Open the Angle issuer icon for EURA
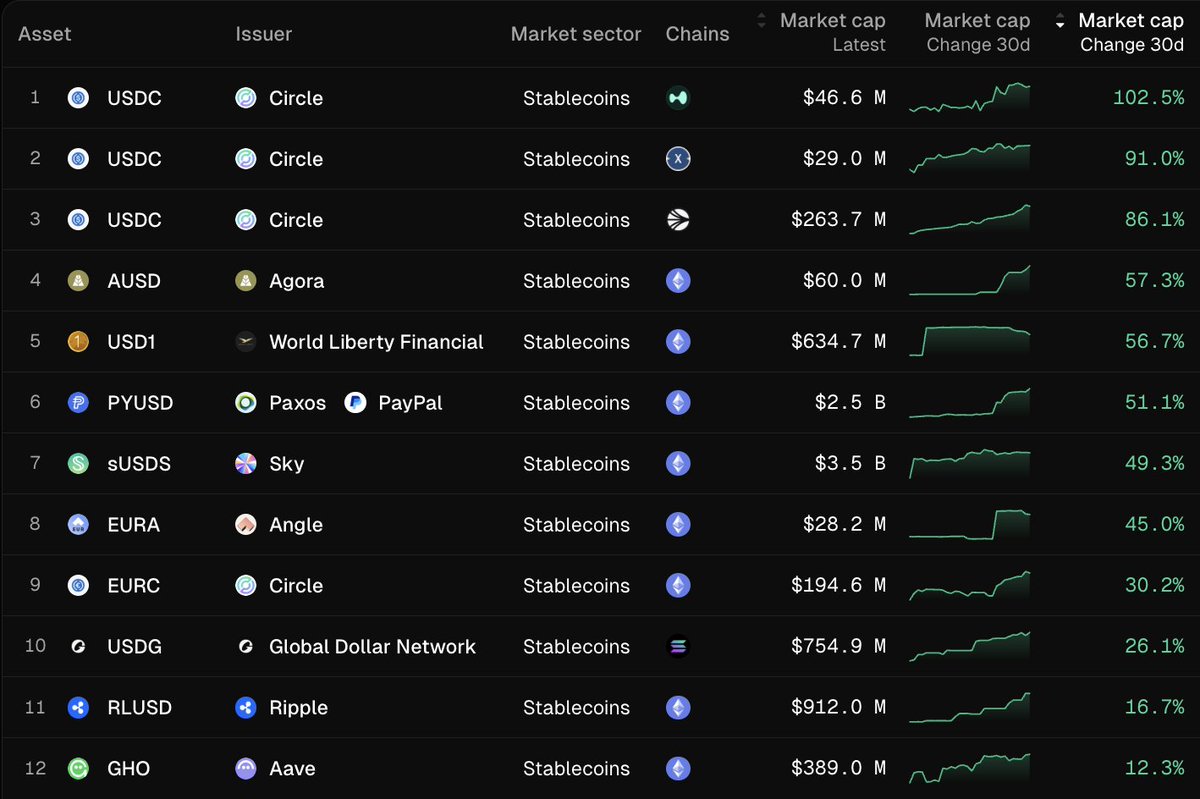 pos(246,524)
